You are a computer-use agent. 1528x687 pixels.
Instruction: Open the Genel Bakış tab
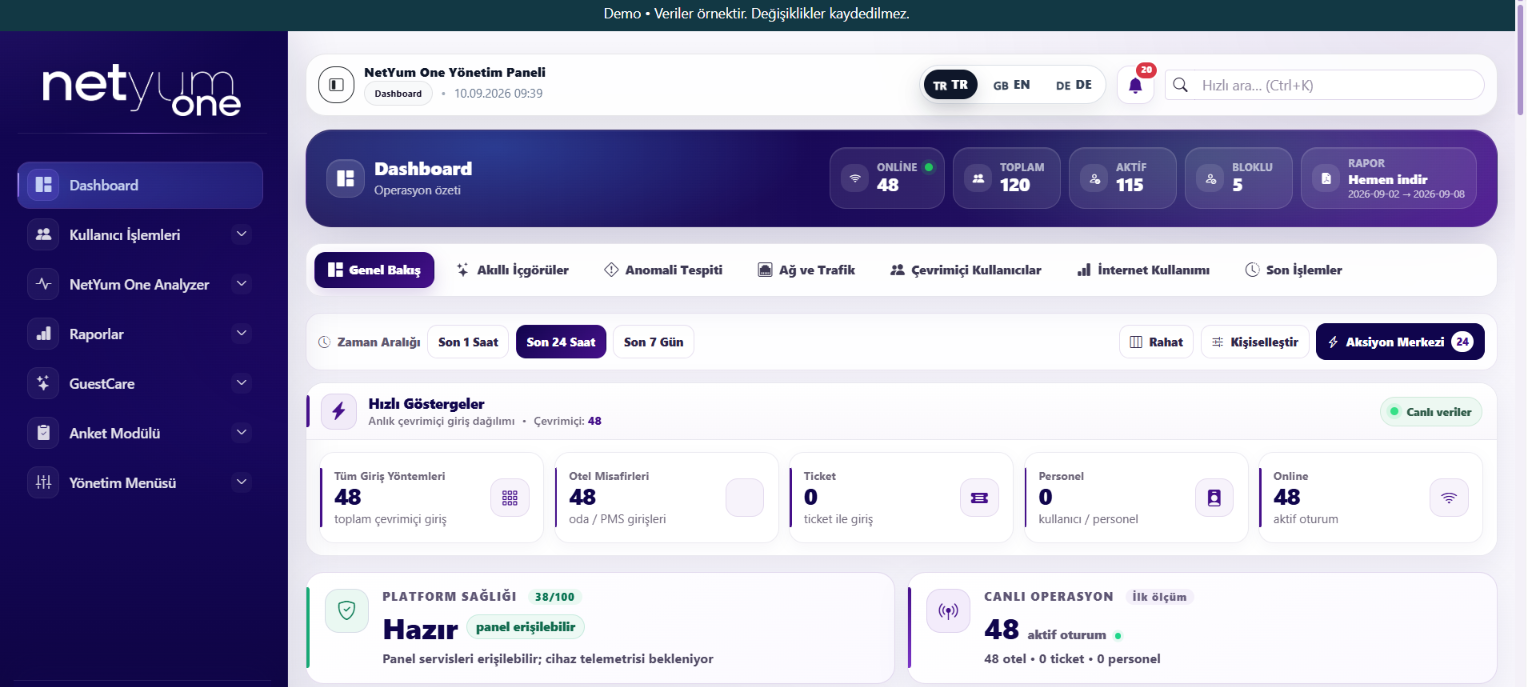pos(374,270)
